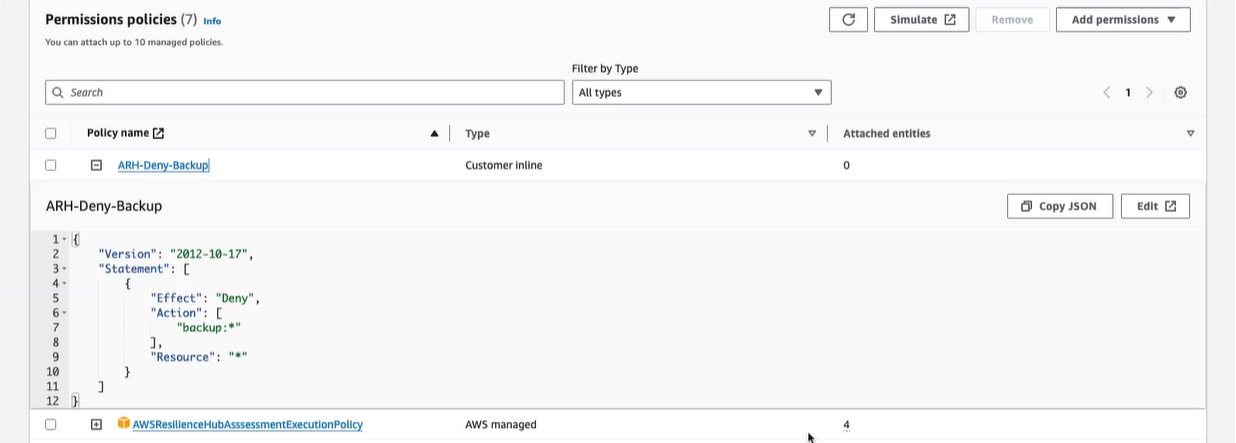Click the magnifier icon in Search box
This screenshot has height=443, width=1236.
click(x=58, y=92)
